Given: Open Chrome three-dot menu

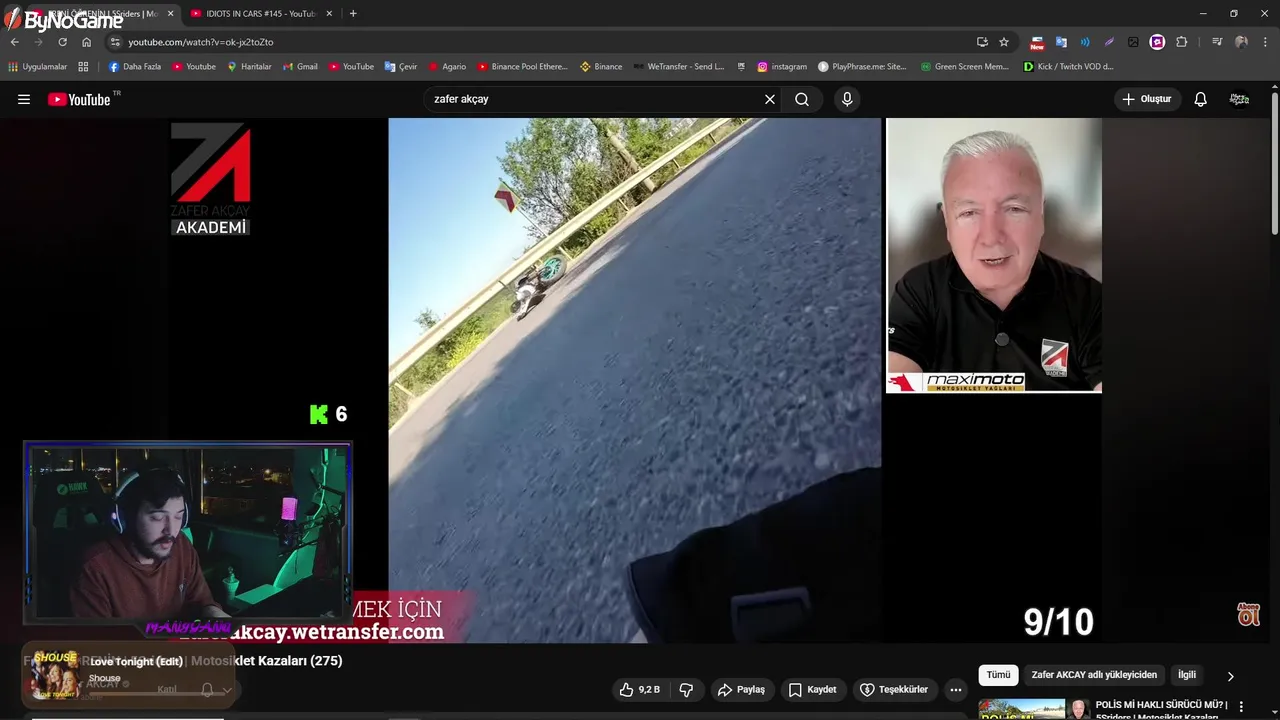Looking at the screenshot, I should click(x=1266, y=42).
